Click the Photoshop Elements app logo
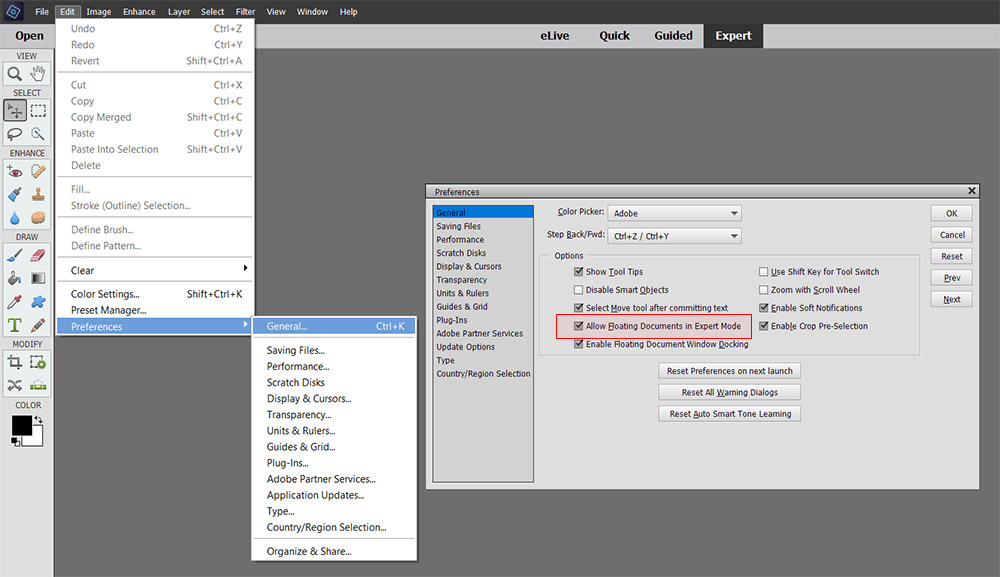 (x=13, y=11)
